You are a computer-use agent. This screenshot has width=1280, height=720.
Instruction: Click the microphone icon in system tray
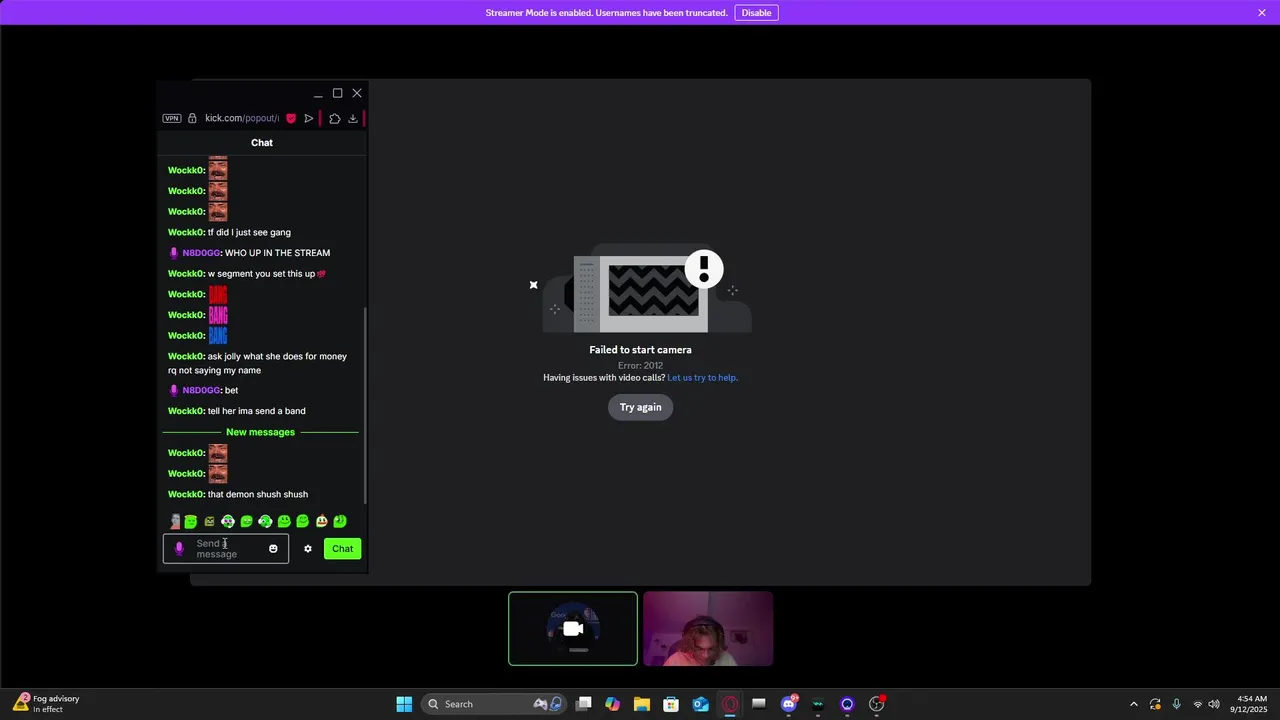[1176, 704]
